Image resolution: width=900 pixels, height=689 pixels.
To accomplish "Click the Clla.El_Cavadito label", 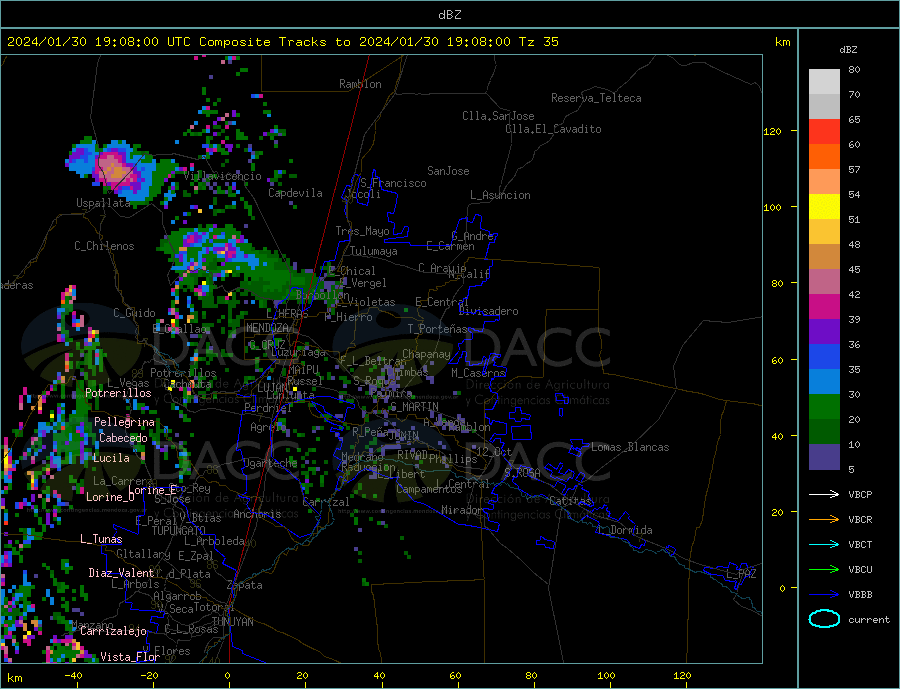I will (x=553, y=129).
